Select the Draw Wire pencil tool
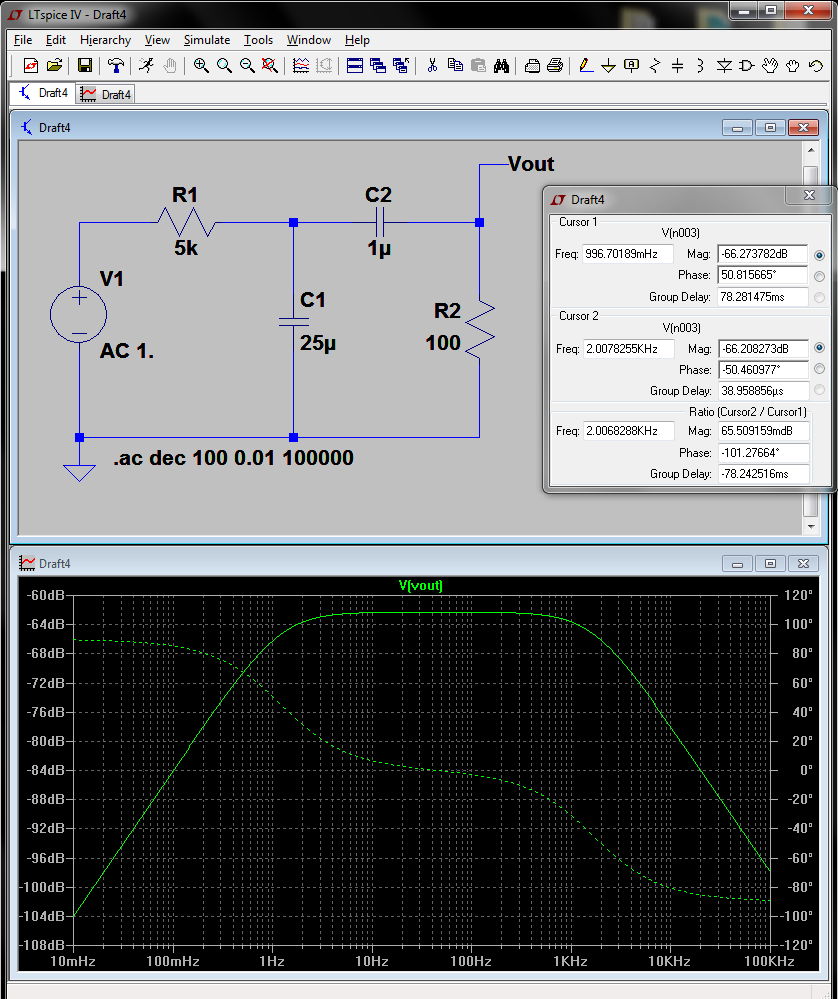Screen dimensions: 838x999 point(586,65)
